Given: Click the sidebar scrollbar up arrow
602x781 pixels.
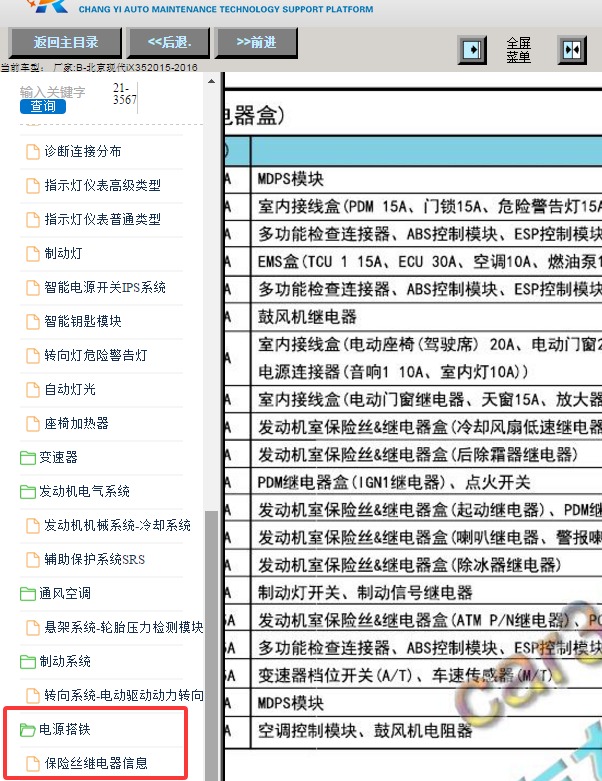Looking at the screenshot, I should 212,81.
